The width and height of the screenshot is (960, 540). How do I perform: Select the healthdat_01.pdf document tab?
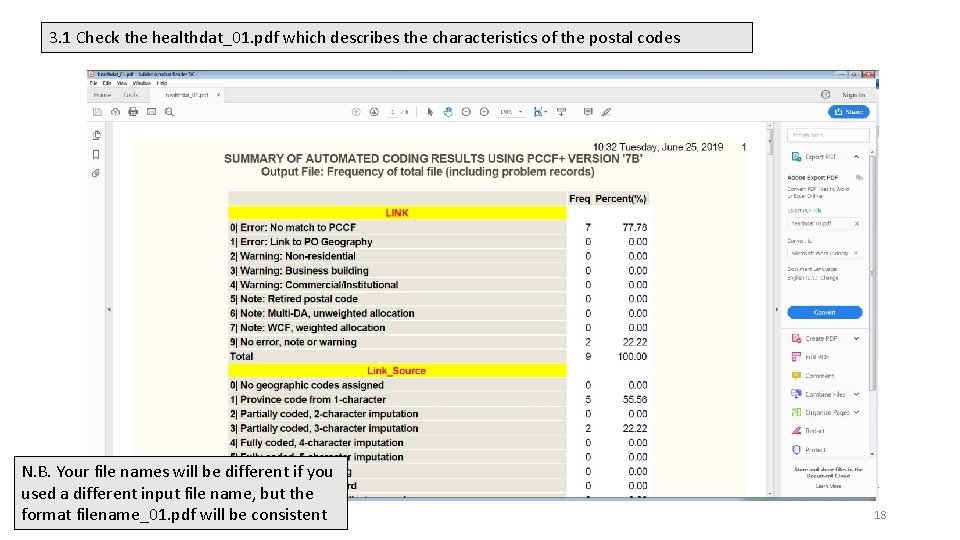[x=186, y=95]
